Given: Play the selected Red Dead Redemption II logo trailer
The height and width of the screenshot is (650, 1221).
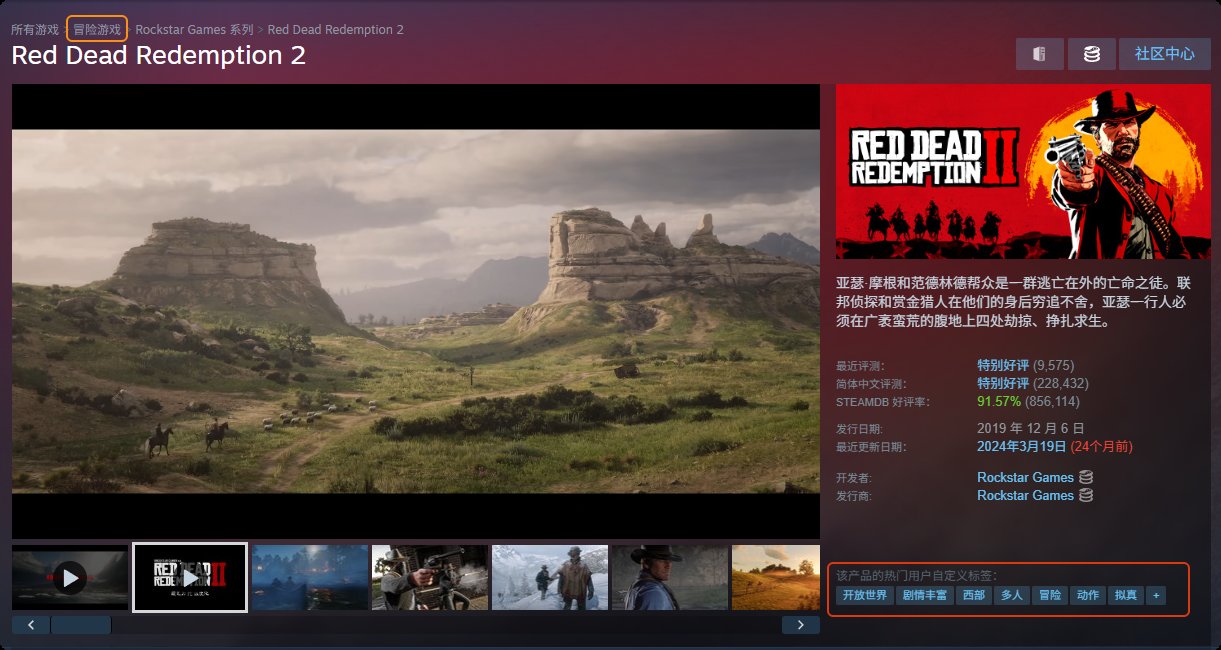Looking at the screenshot, I should [190, 577].
